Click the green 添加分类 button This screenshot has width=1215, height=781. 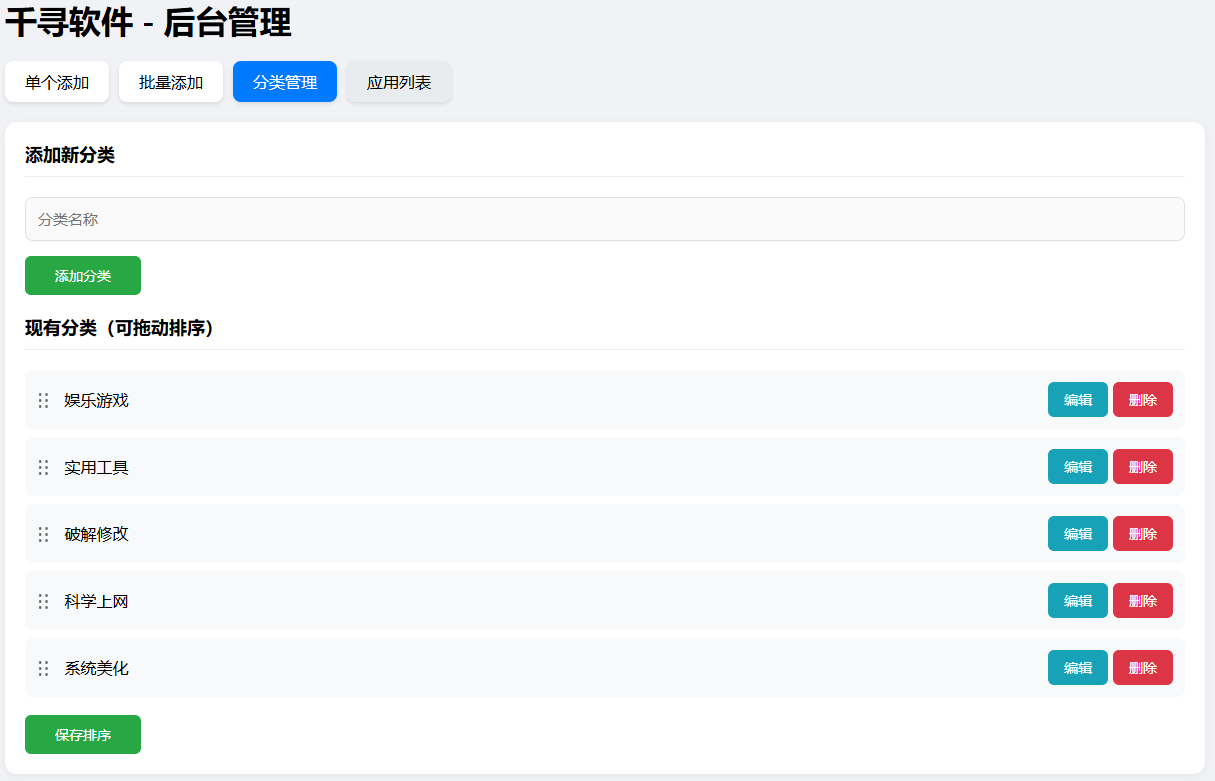tap(83, 275)
